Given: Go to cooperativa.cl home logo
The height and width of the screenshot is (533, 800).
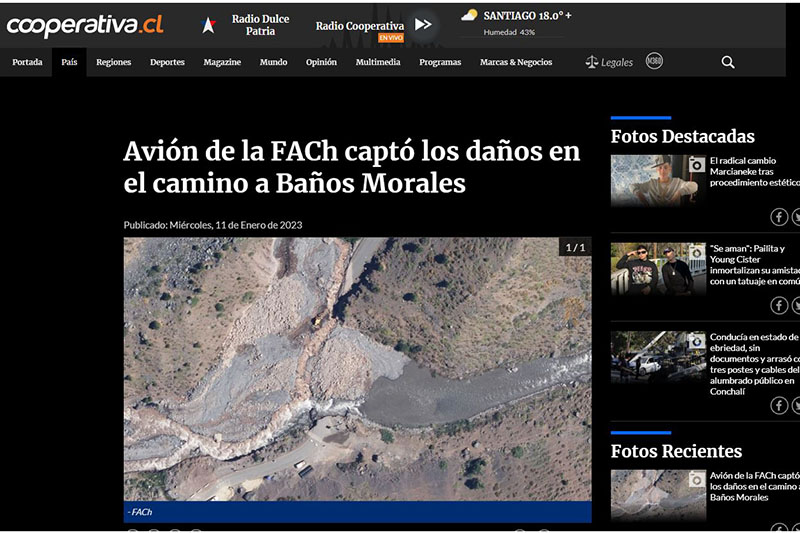Looking at the screenshot, I should point(85,26).
